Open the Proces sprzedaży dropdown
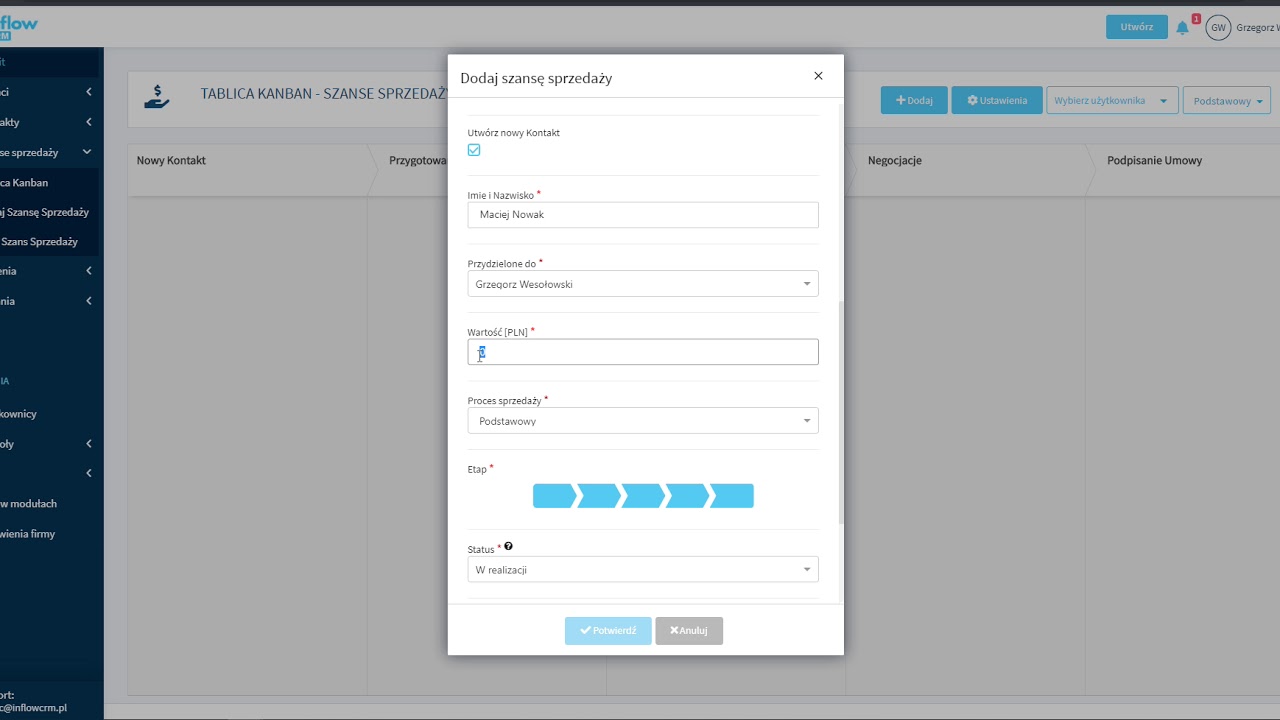 [643, 421]
